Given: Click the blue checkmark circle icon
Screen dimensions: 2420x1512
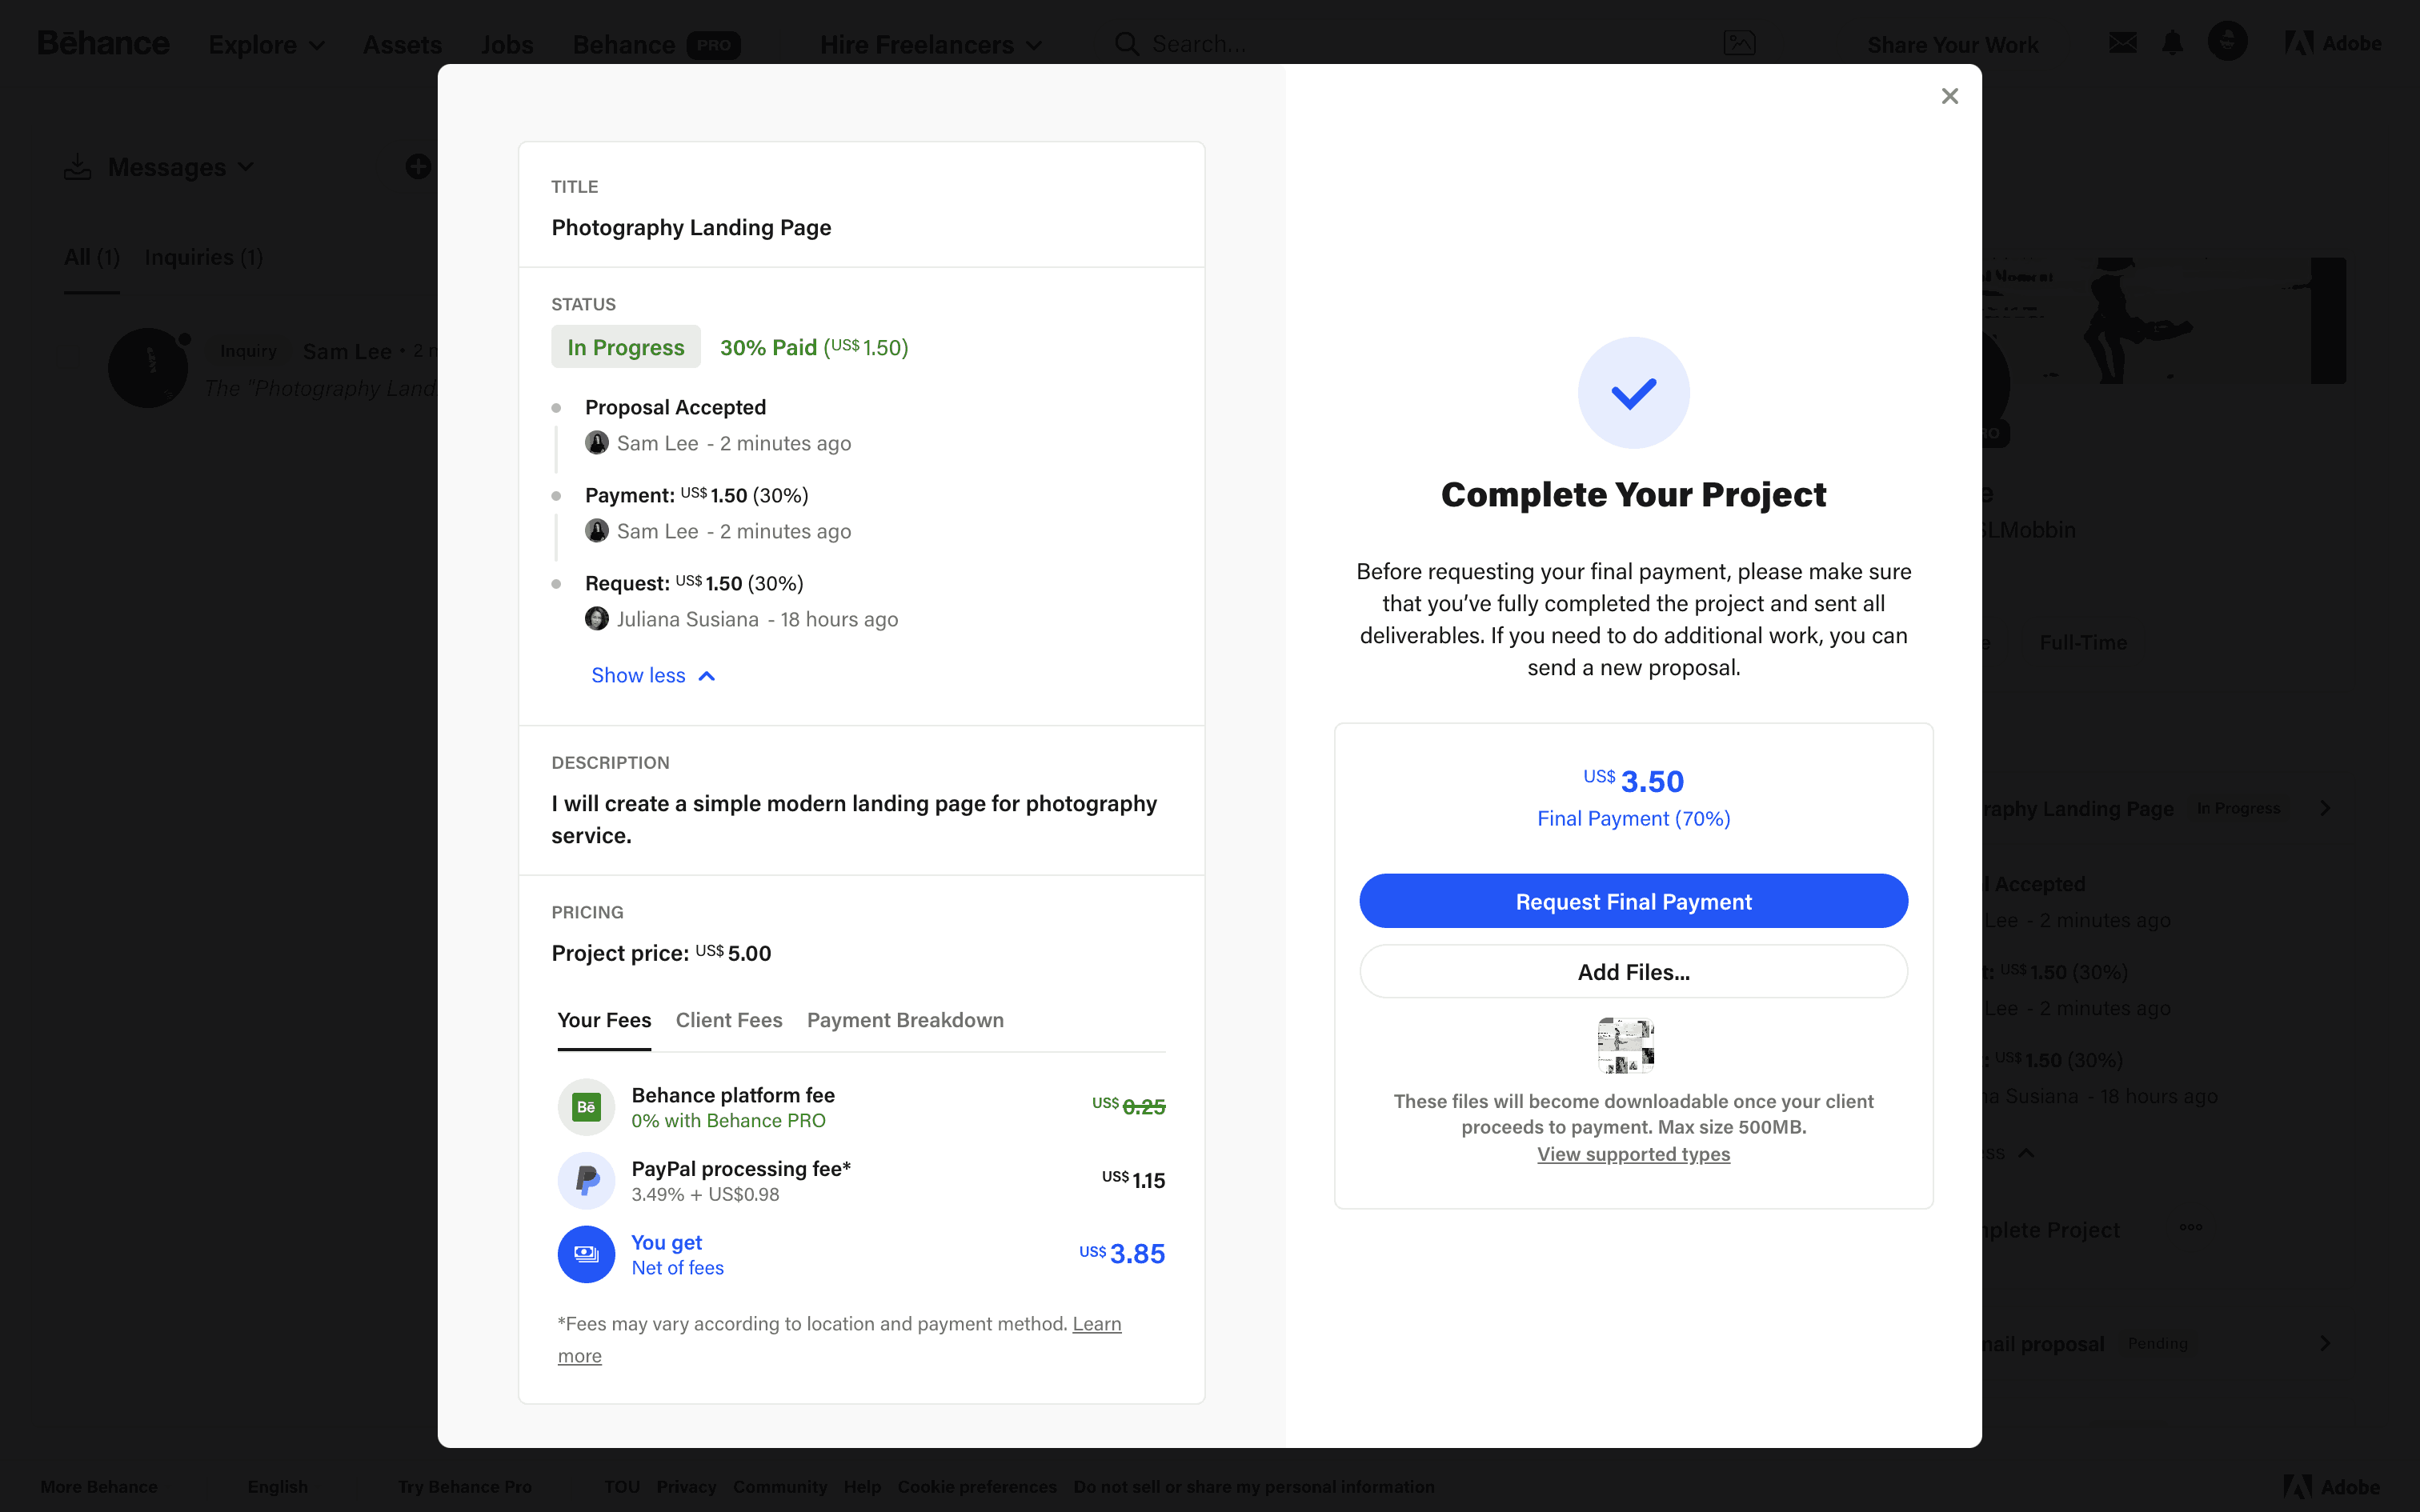Looking at the screenshot, I should (x=1633, y=393).
